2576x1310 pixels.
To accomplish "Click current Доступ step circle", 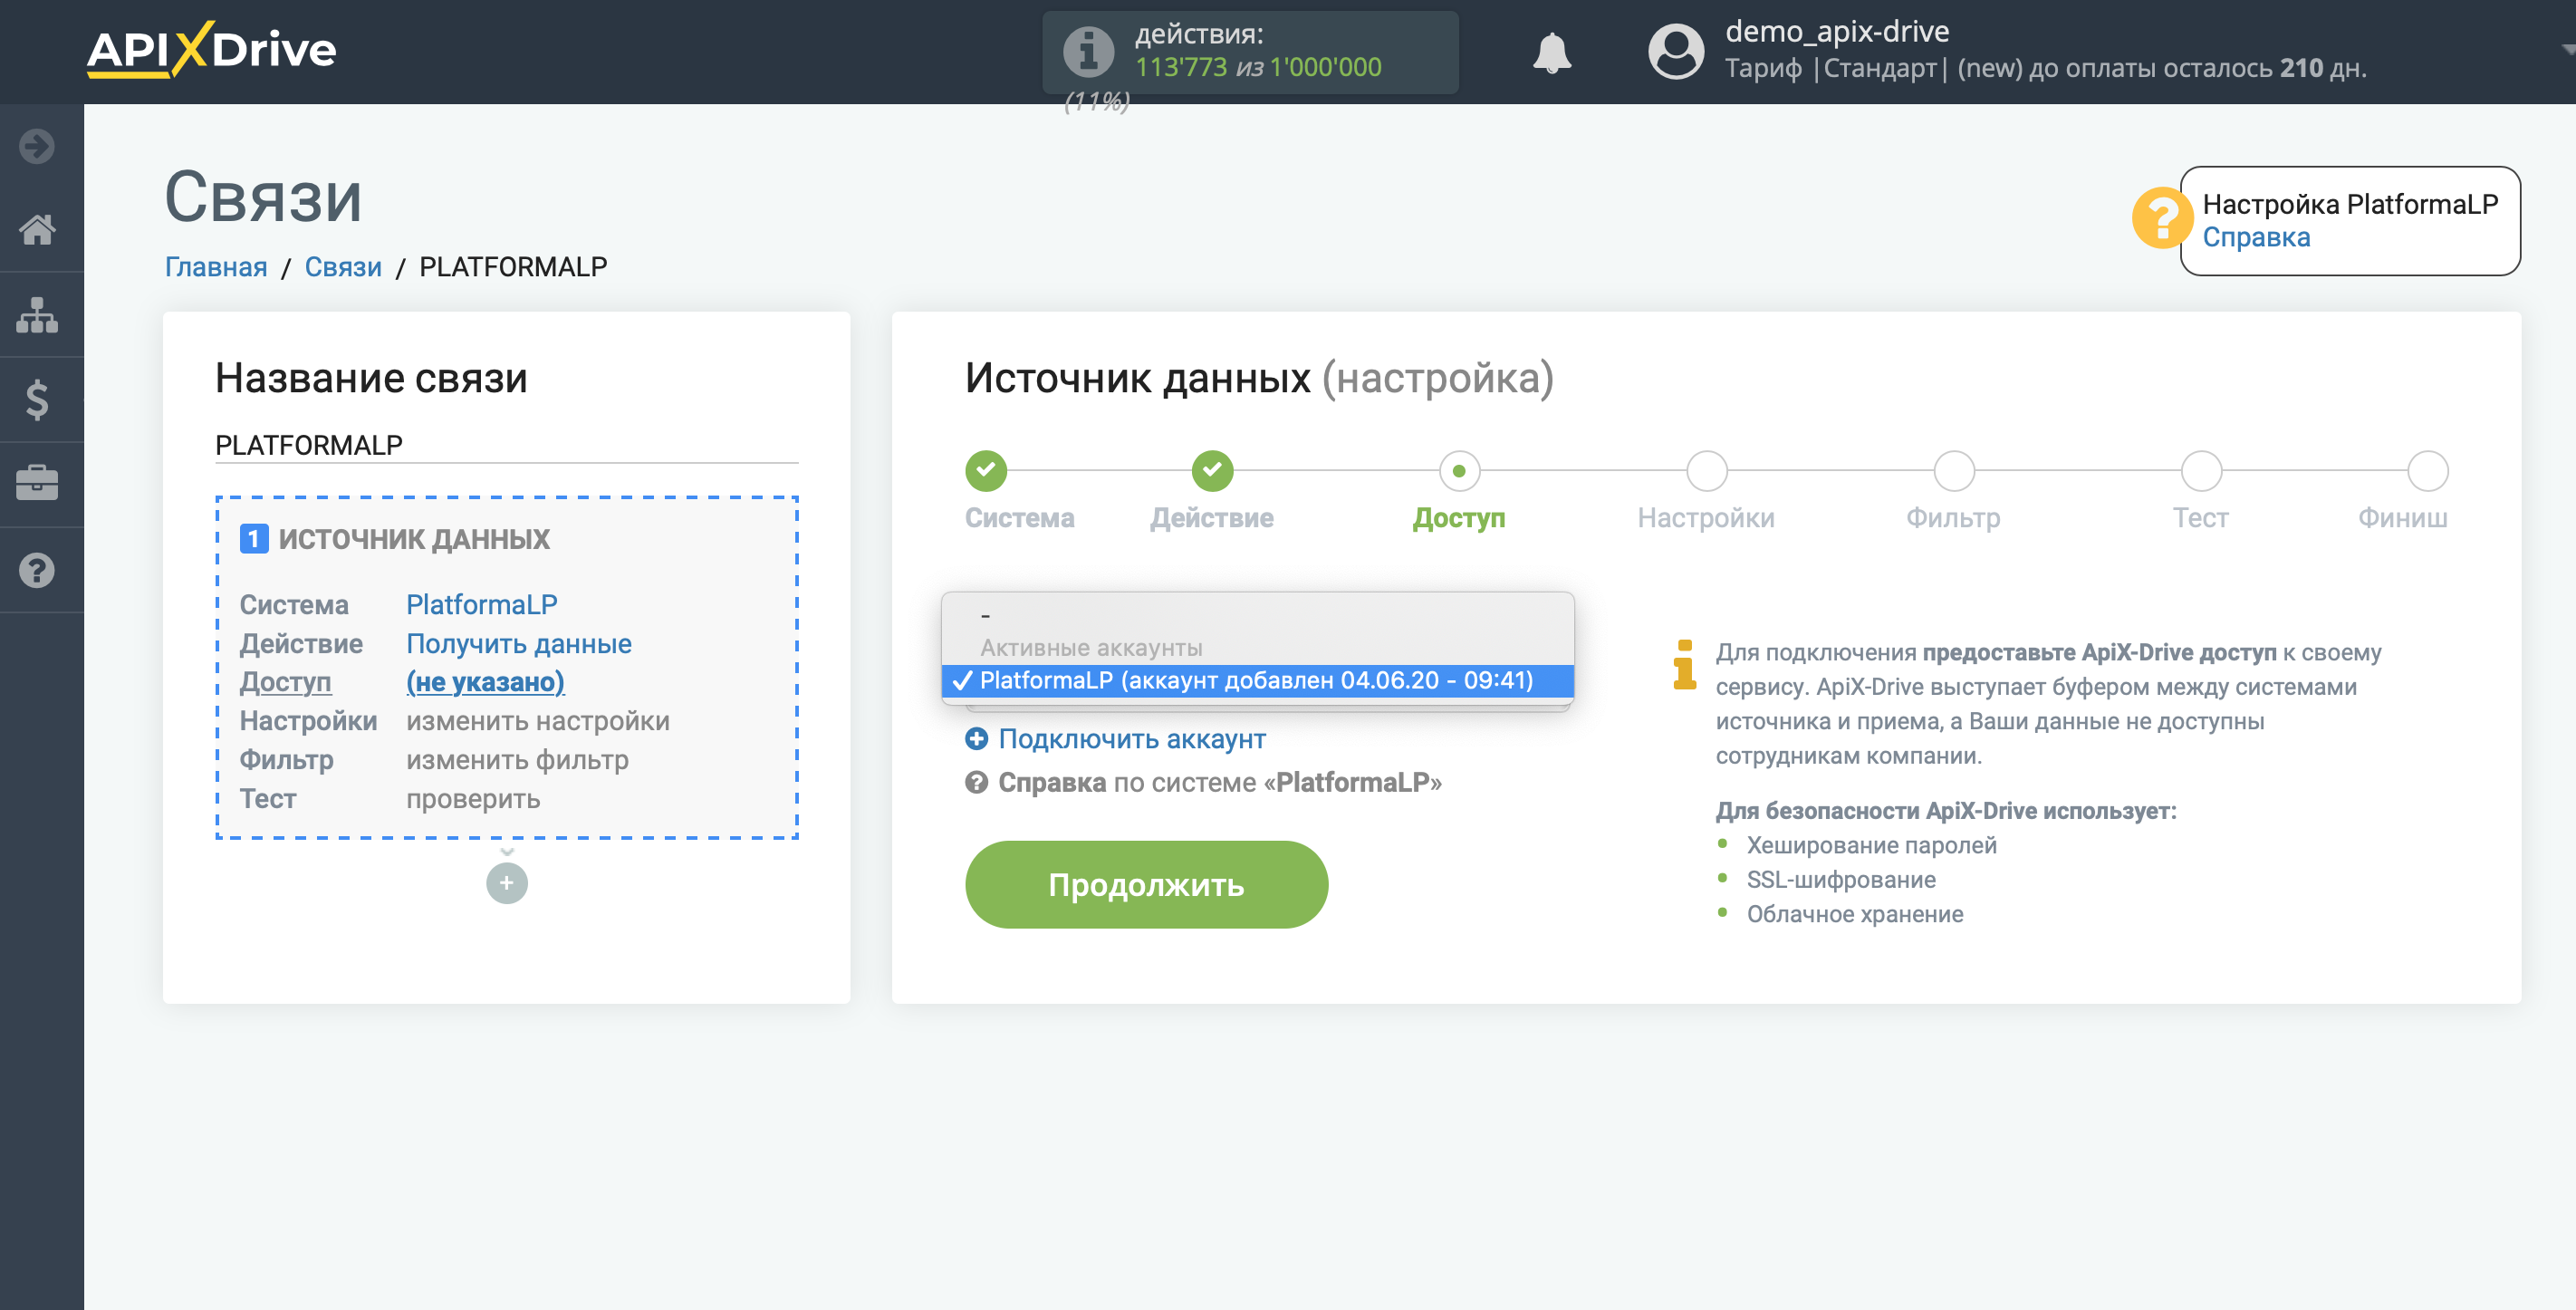I will tap(1459, 470).
